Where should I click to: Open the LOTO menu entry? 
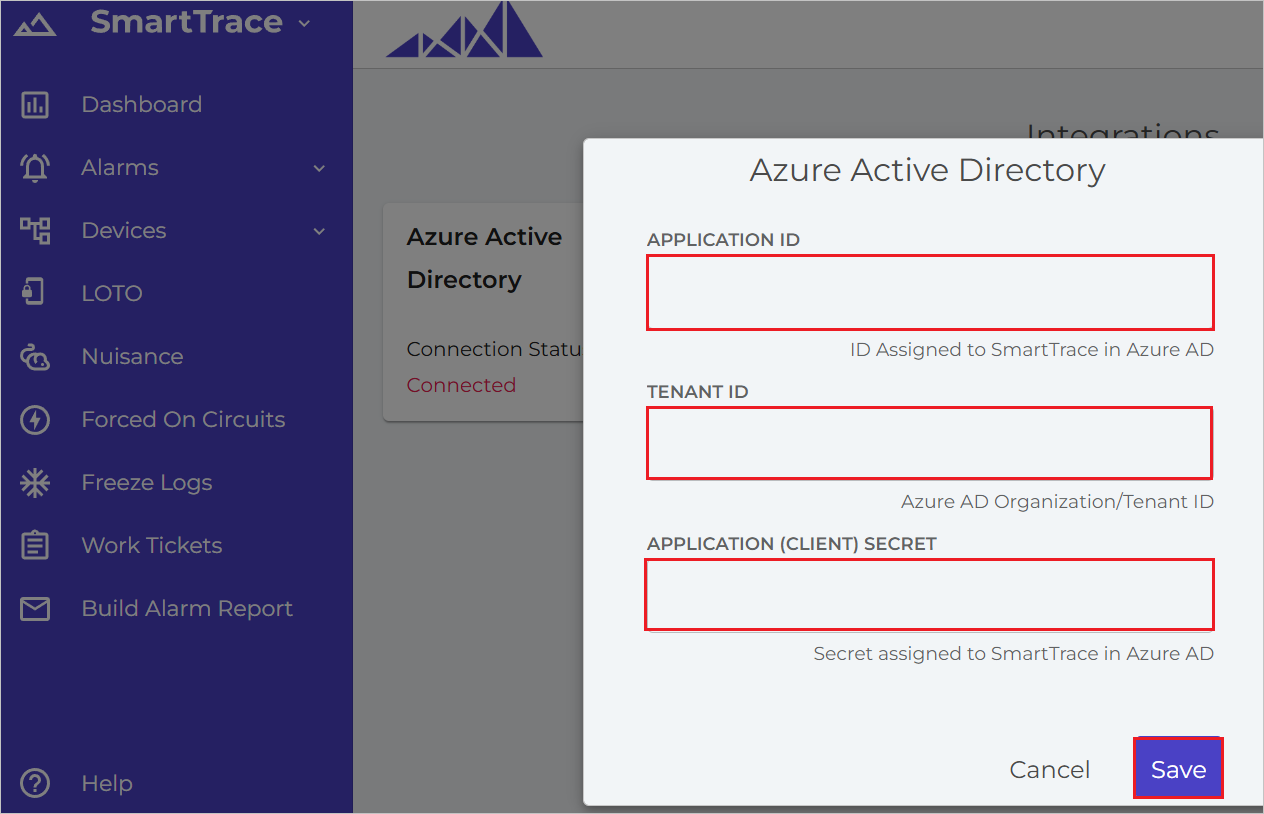click(111, 292)
